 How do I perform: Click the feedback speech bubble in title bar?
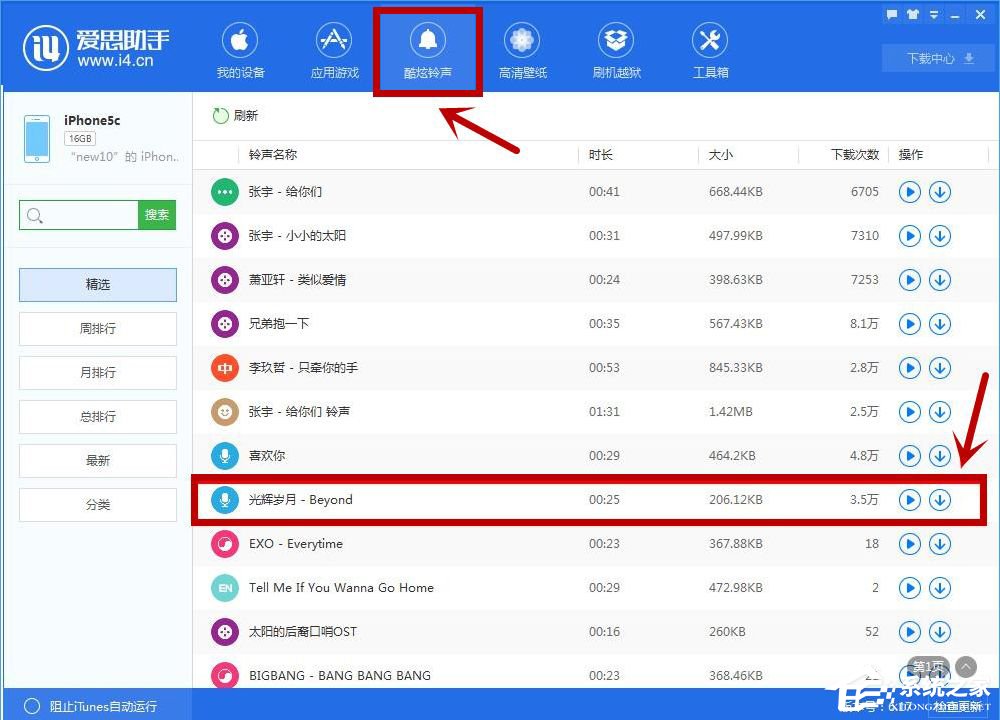click(892, 14)
